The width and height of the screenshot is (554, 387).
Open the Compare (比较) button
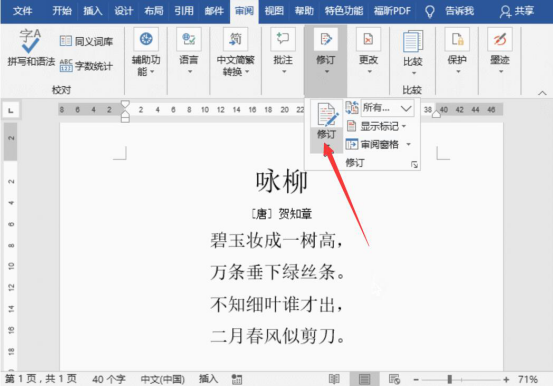pos(412,52)
